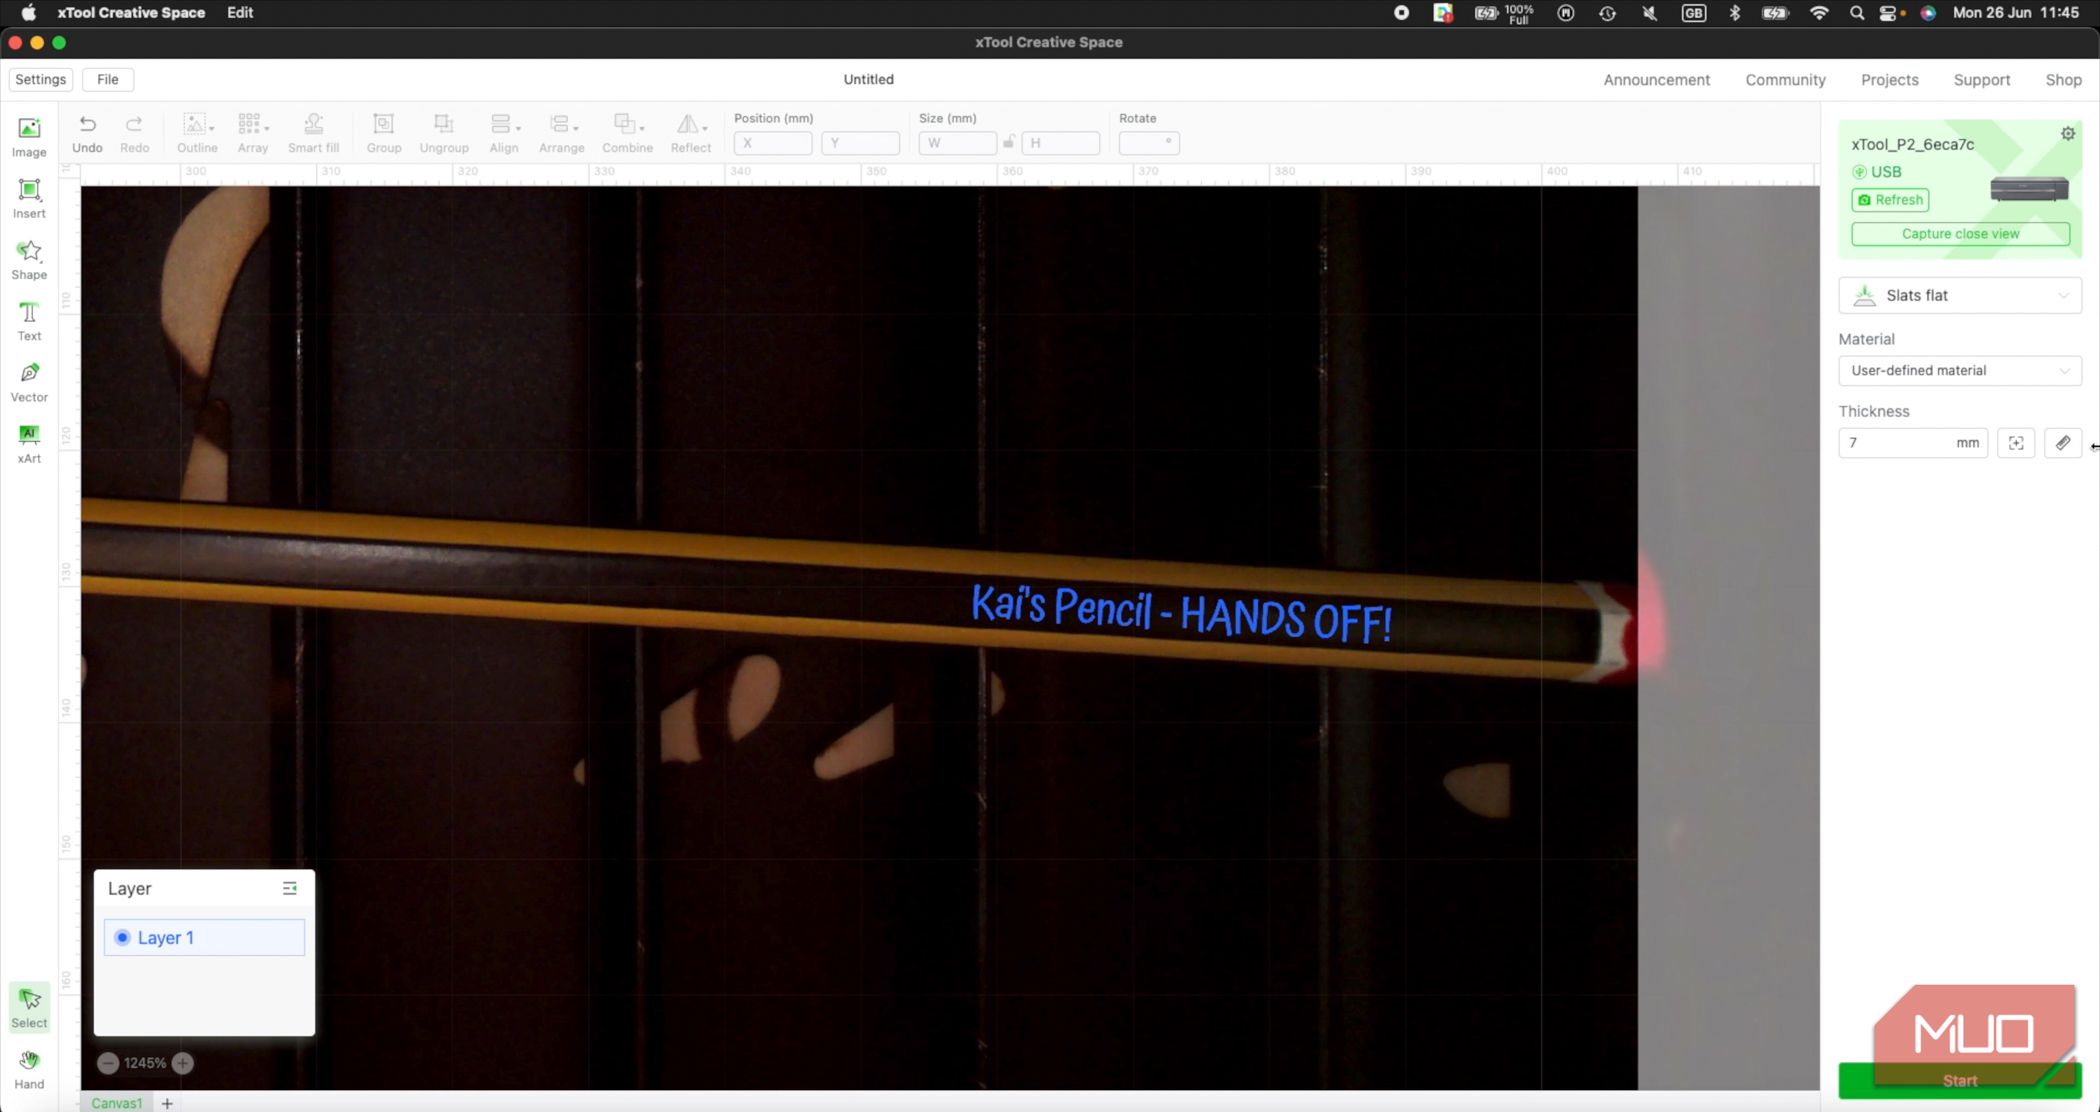Screen dimensions: 2100x1112
Task: Select the Shape tool in the sidebar
Action: pyautogui.click(x=28, y=258)
